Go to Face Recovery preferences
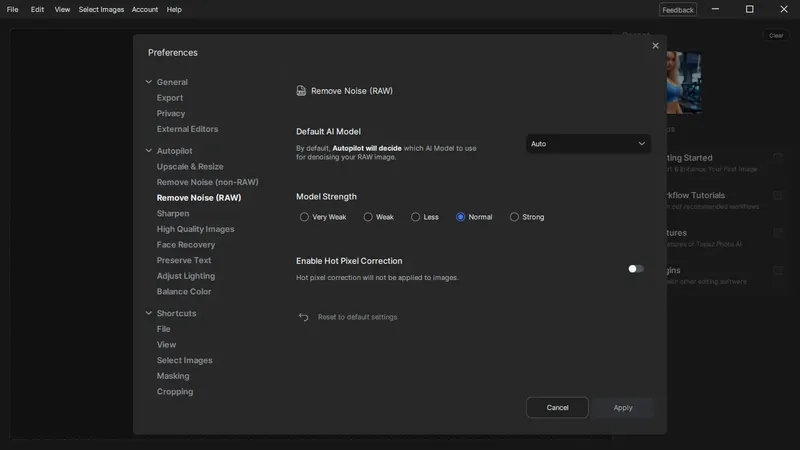Viewport: 800px width, 450px height. (x=186, y=245)
